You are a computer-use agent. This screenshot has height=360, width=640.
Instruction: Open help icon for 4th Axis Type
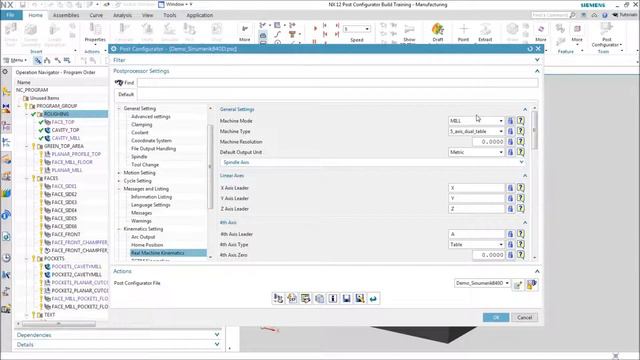pos(521,244)
